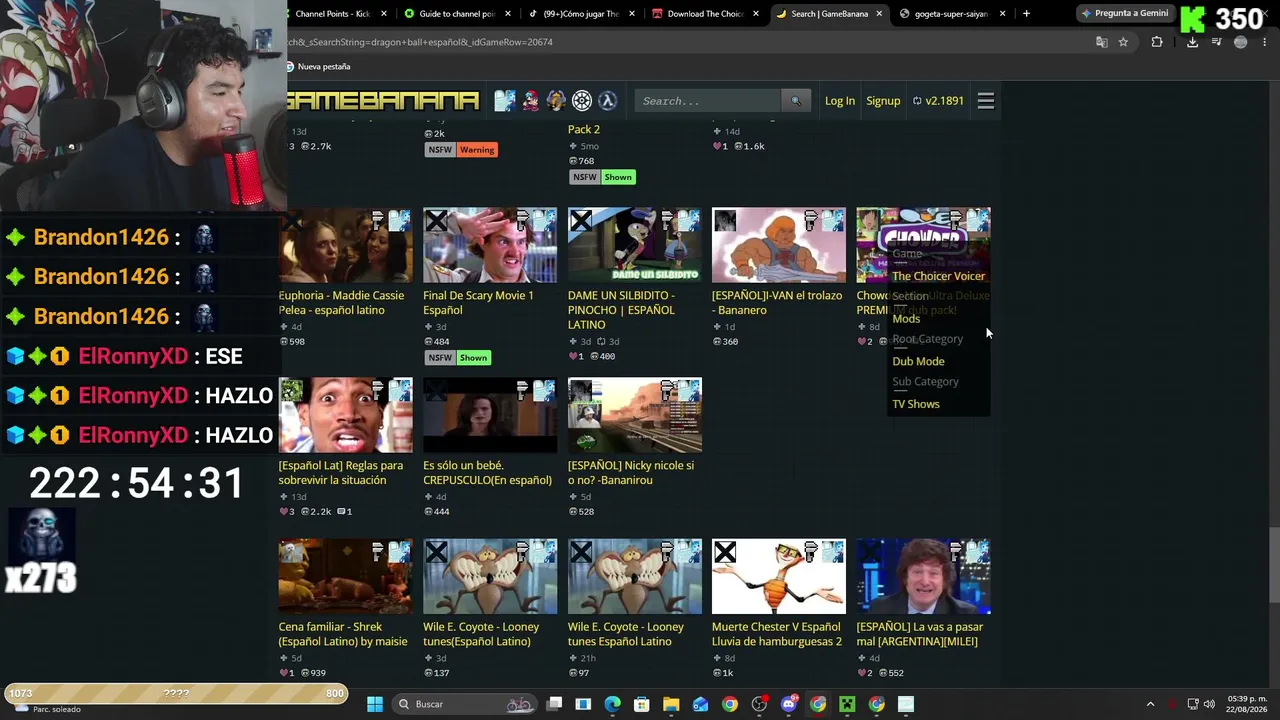Click the GameBanana search input field

click(x=708, y=101)
